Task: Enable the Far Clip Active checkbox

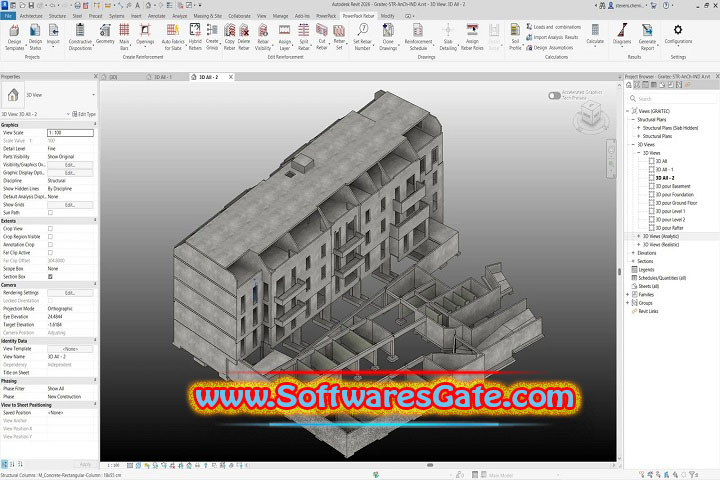Action: [51, 253]
